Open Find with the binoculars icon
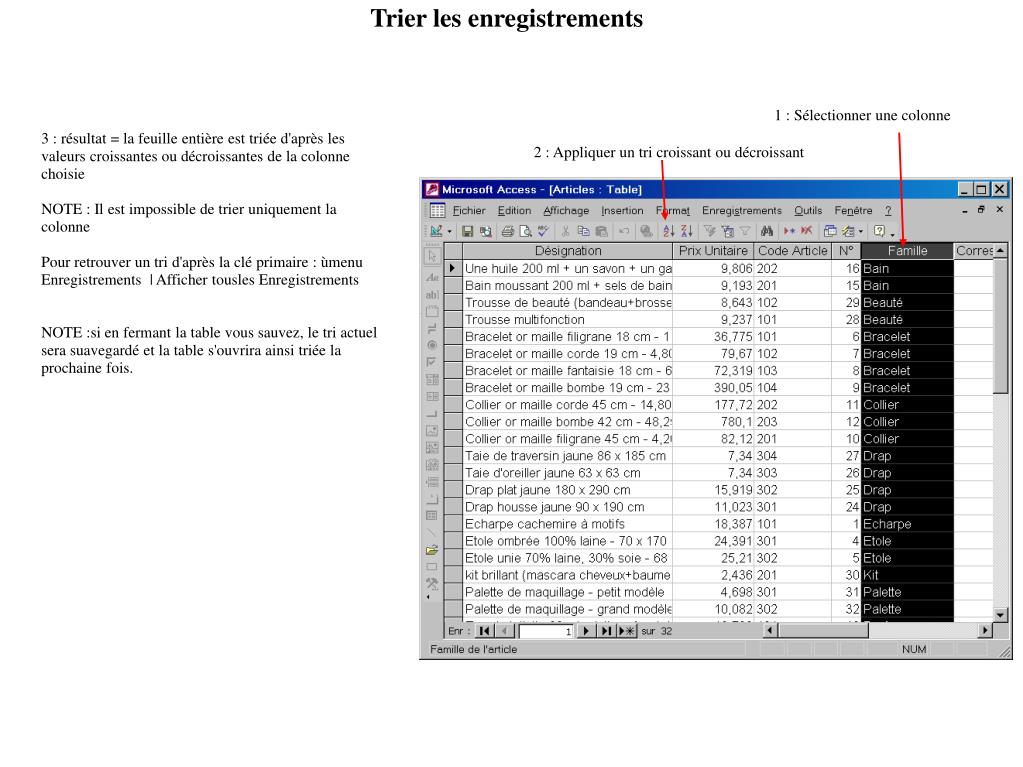This screenshot has height=767, width=1023. (x=767, y=231)
